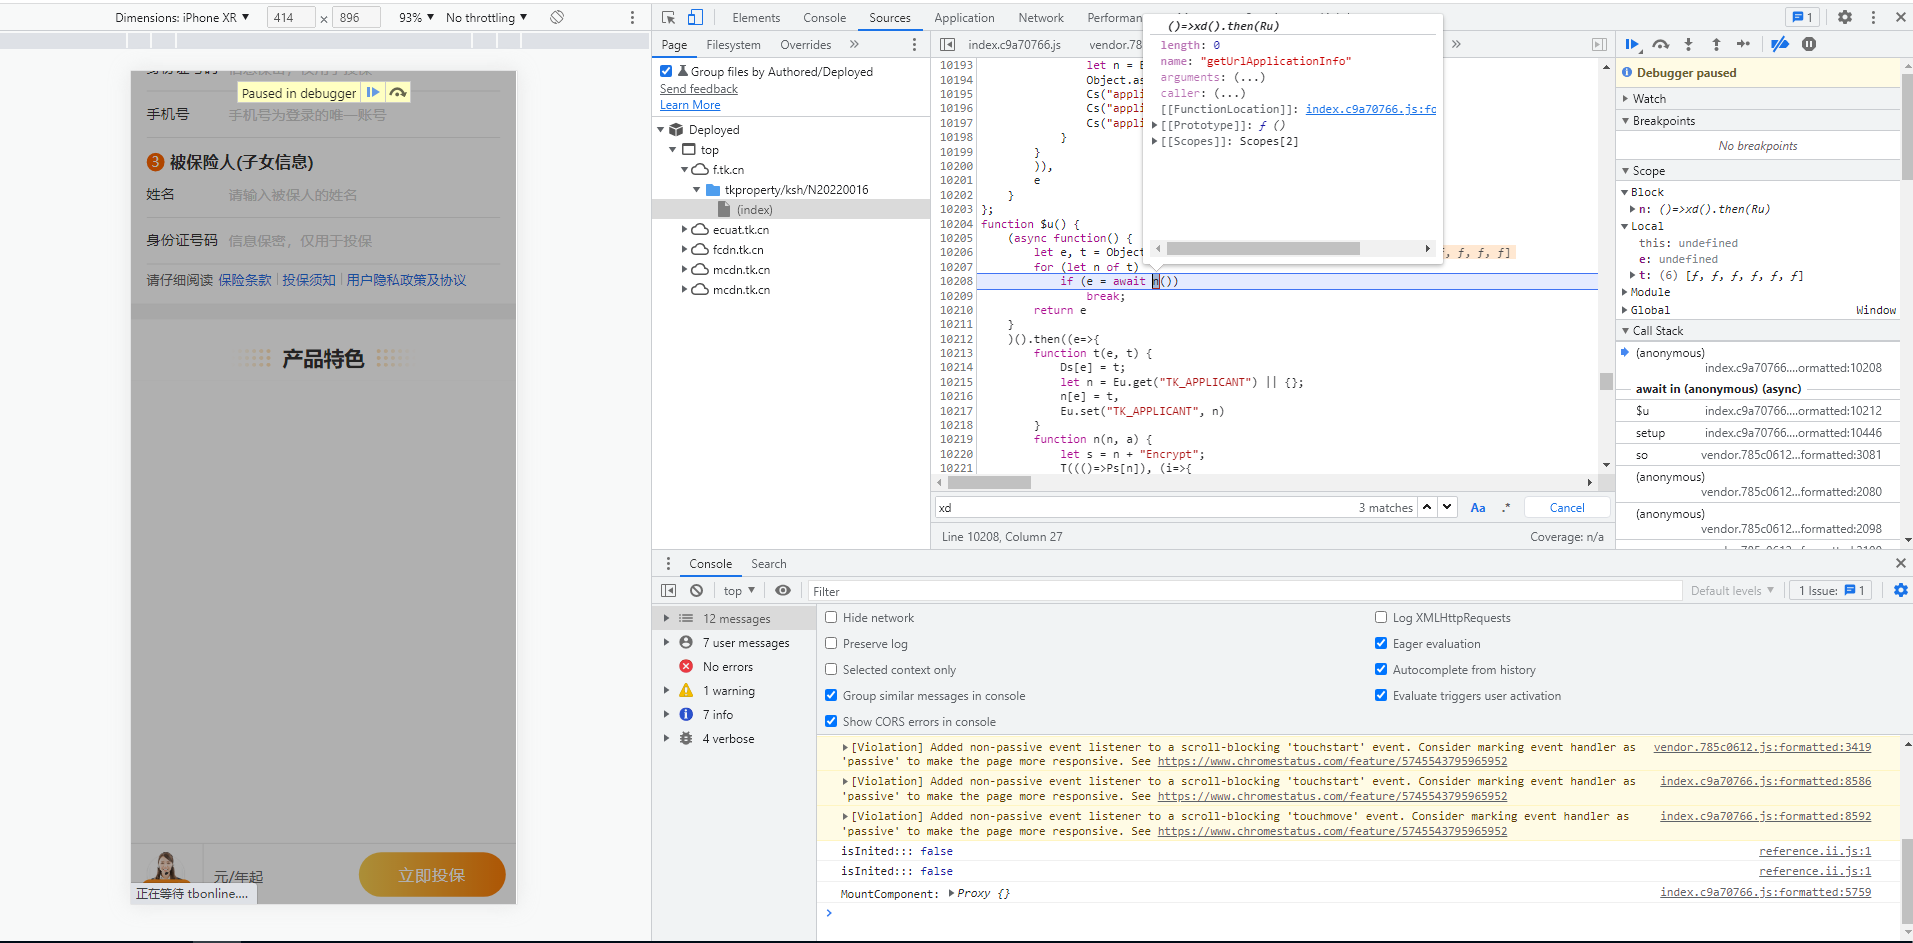The image size is (1913, 943).
Task: Step over from page paused overlay
Action: [398, 92]
